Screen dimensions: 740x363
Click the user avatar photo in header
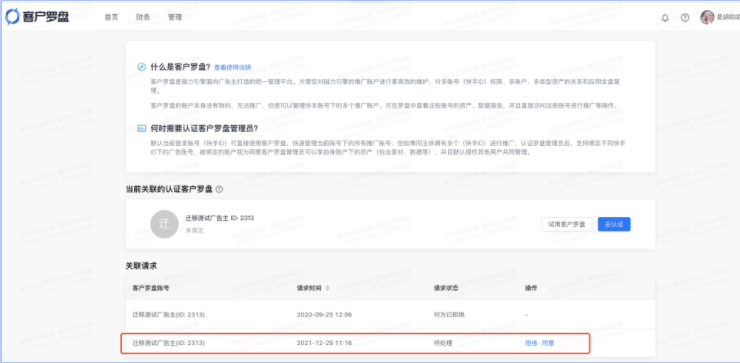click(707, 17)
